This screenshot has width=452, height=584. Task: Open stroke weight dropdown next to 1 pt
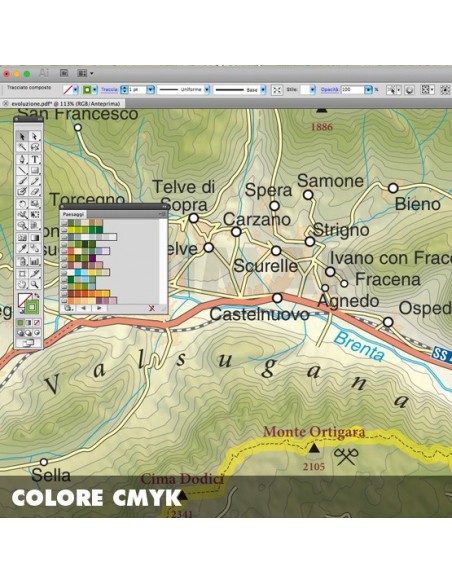150,90
